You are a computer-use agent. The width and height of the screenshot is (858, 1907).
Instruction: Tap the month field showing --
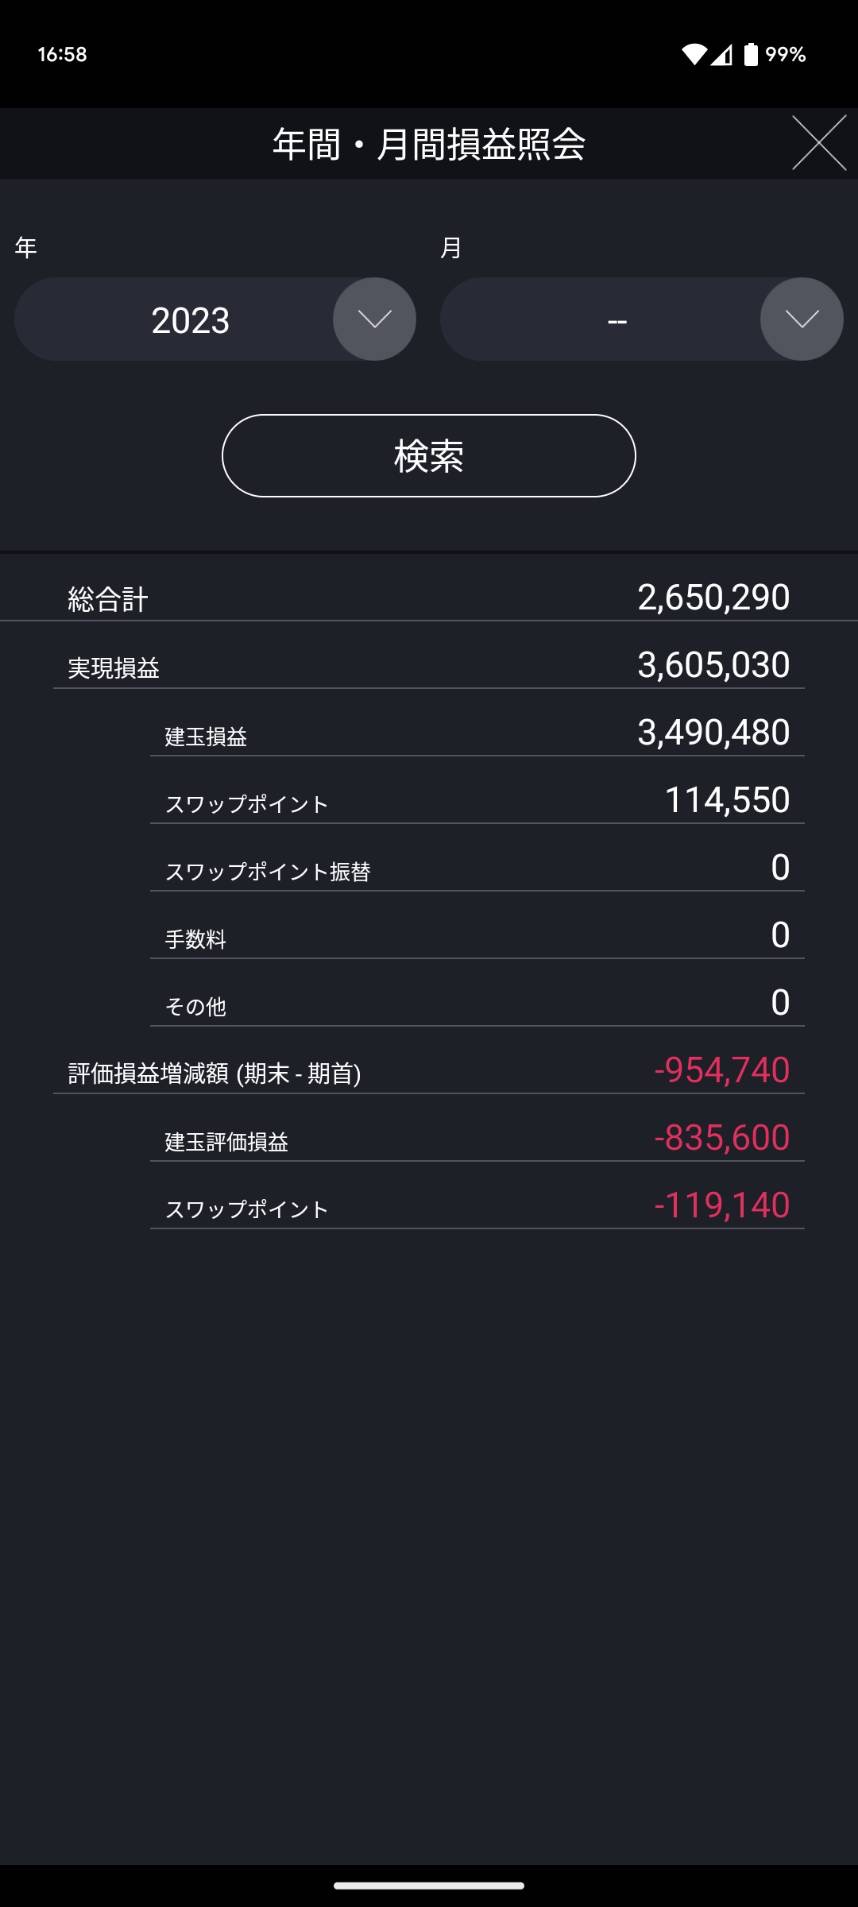616,320
